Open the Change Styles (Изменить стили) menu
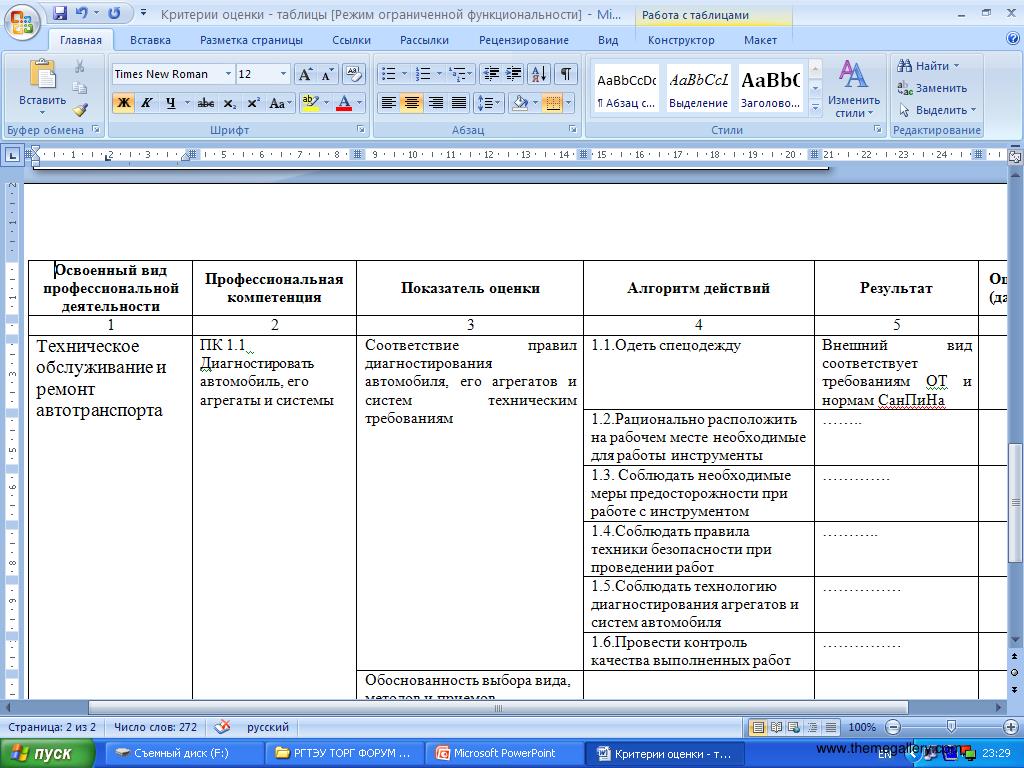Image resolution: width=1024 pixels, height=768 pixels. (x=853, y=89)
